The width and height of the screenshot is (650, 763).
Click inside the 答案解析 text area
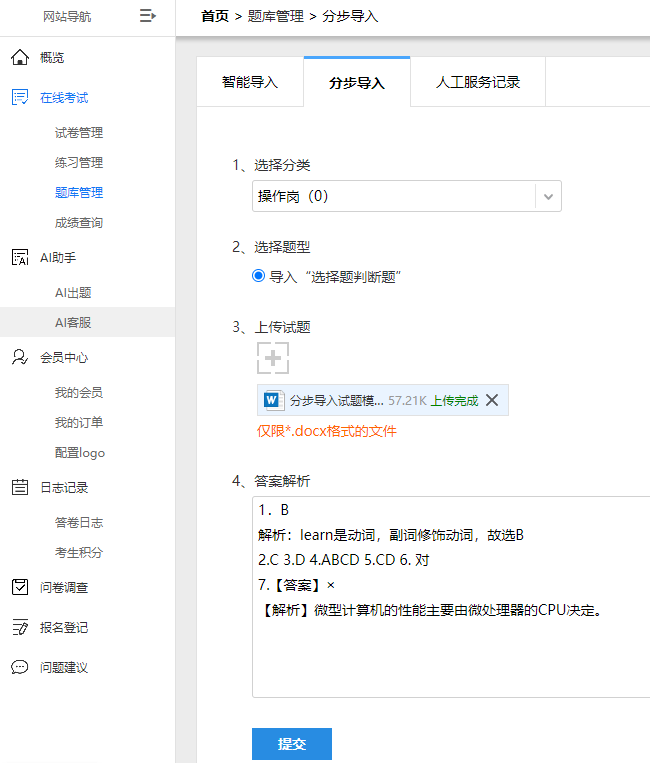point(451,597)
